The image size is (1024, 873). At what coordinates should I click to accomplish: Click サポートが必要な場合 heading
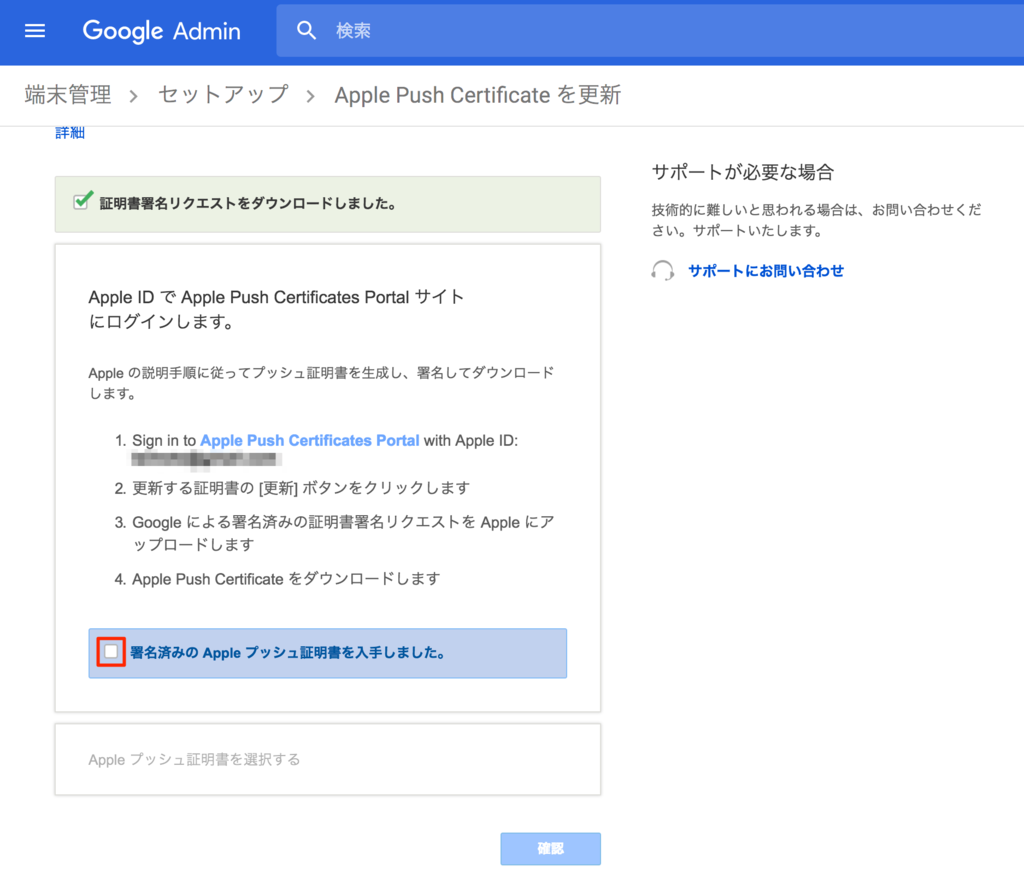[x=743, y=172]
